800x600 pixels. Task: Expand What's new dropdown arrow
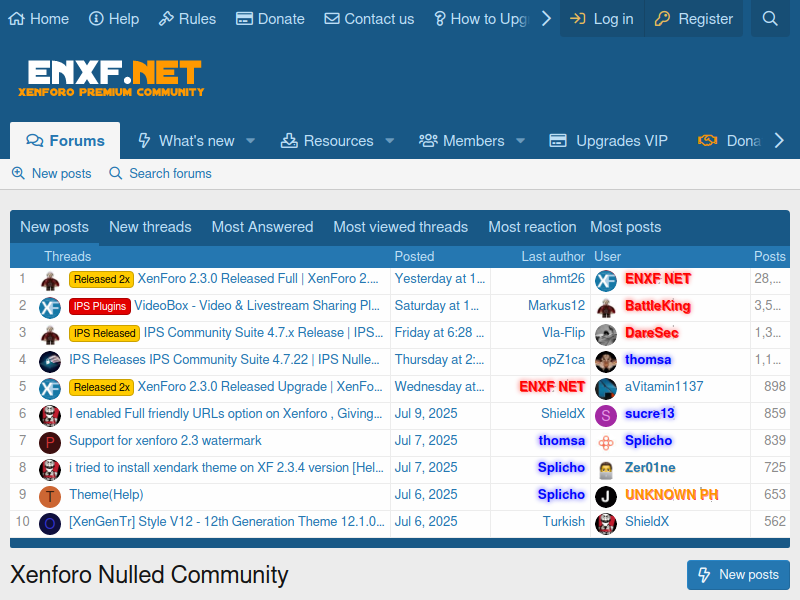(x=251, y=140)
